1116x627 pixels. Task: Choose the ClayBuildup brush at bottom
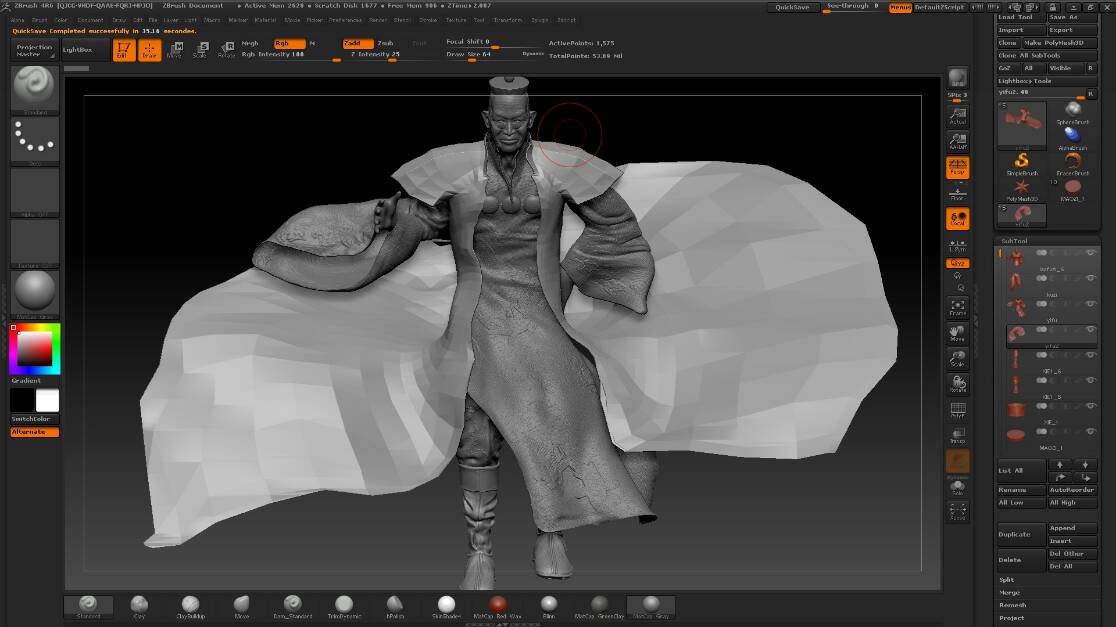click(190, 606)
